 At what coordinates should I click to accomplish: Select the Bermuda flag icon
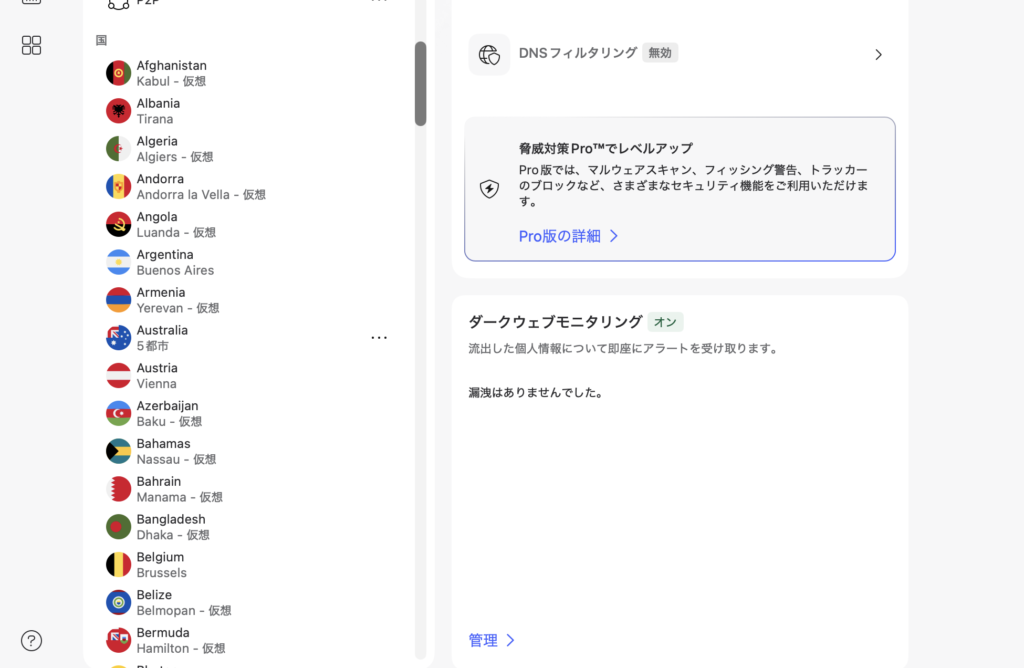click(119, 639)
